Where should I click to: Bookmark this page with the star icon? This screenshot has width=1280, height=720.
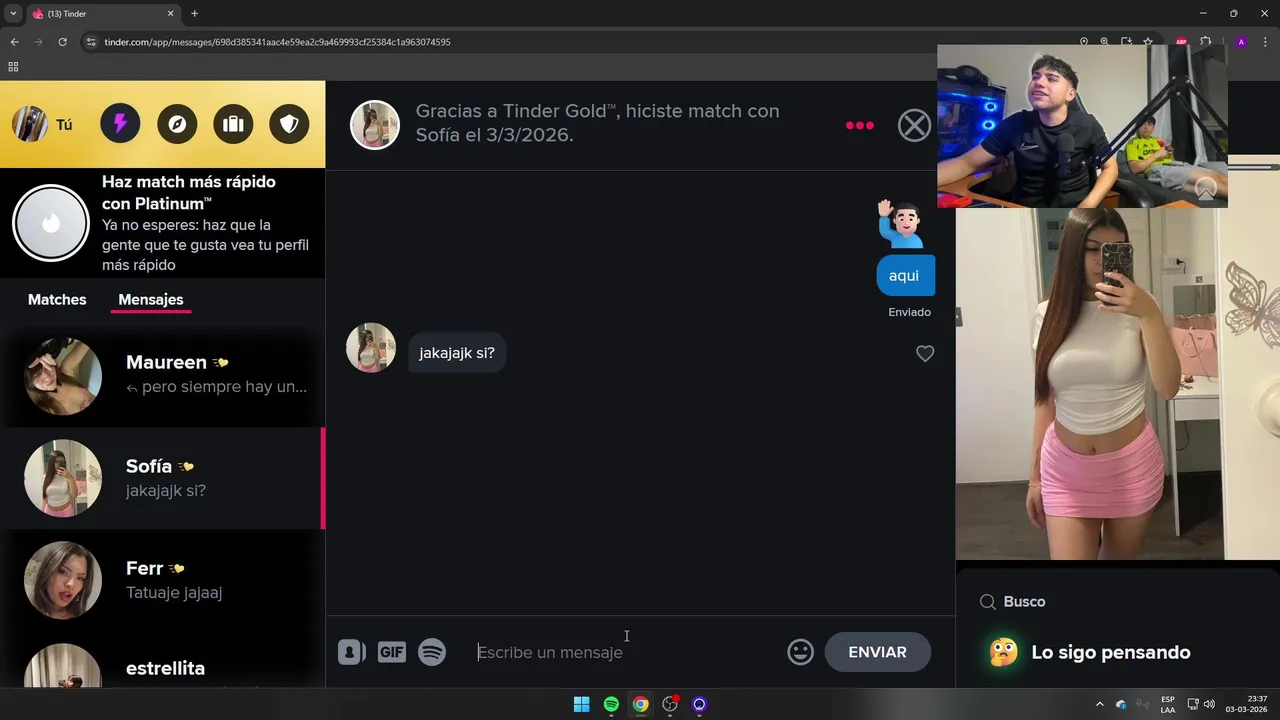(1148, 42)
